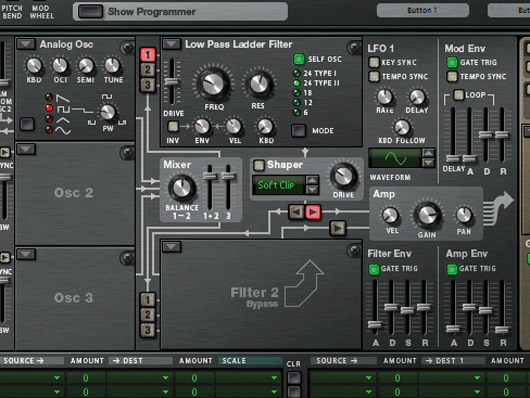Click the Analog Osc TUNE knob
Image resolution: width=530 pixels, height=398 pixels.
(112, 65)
